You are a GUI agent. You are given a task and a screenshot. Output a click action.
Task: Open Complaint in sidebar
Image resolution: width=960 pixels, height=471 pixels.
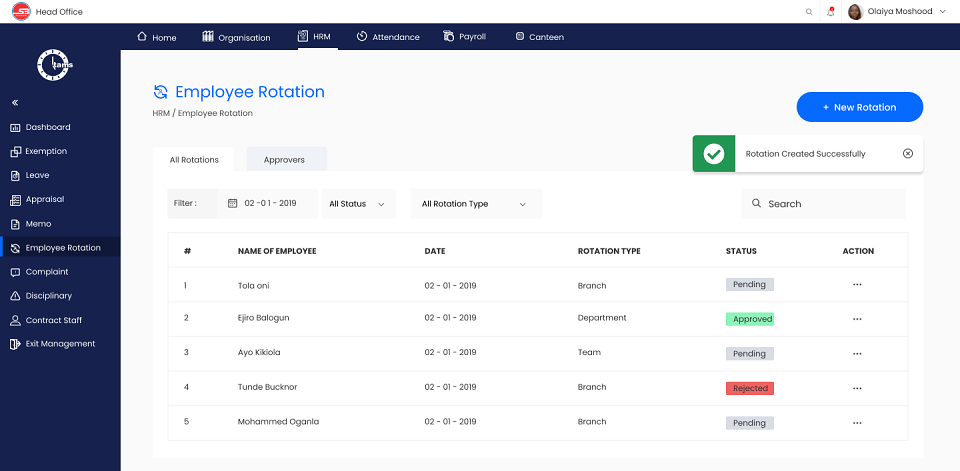point(47,272)
